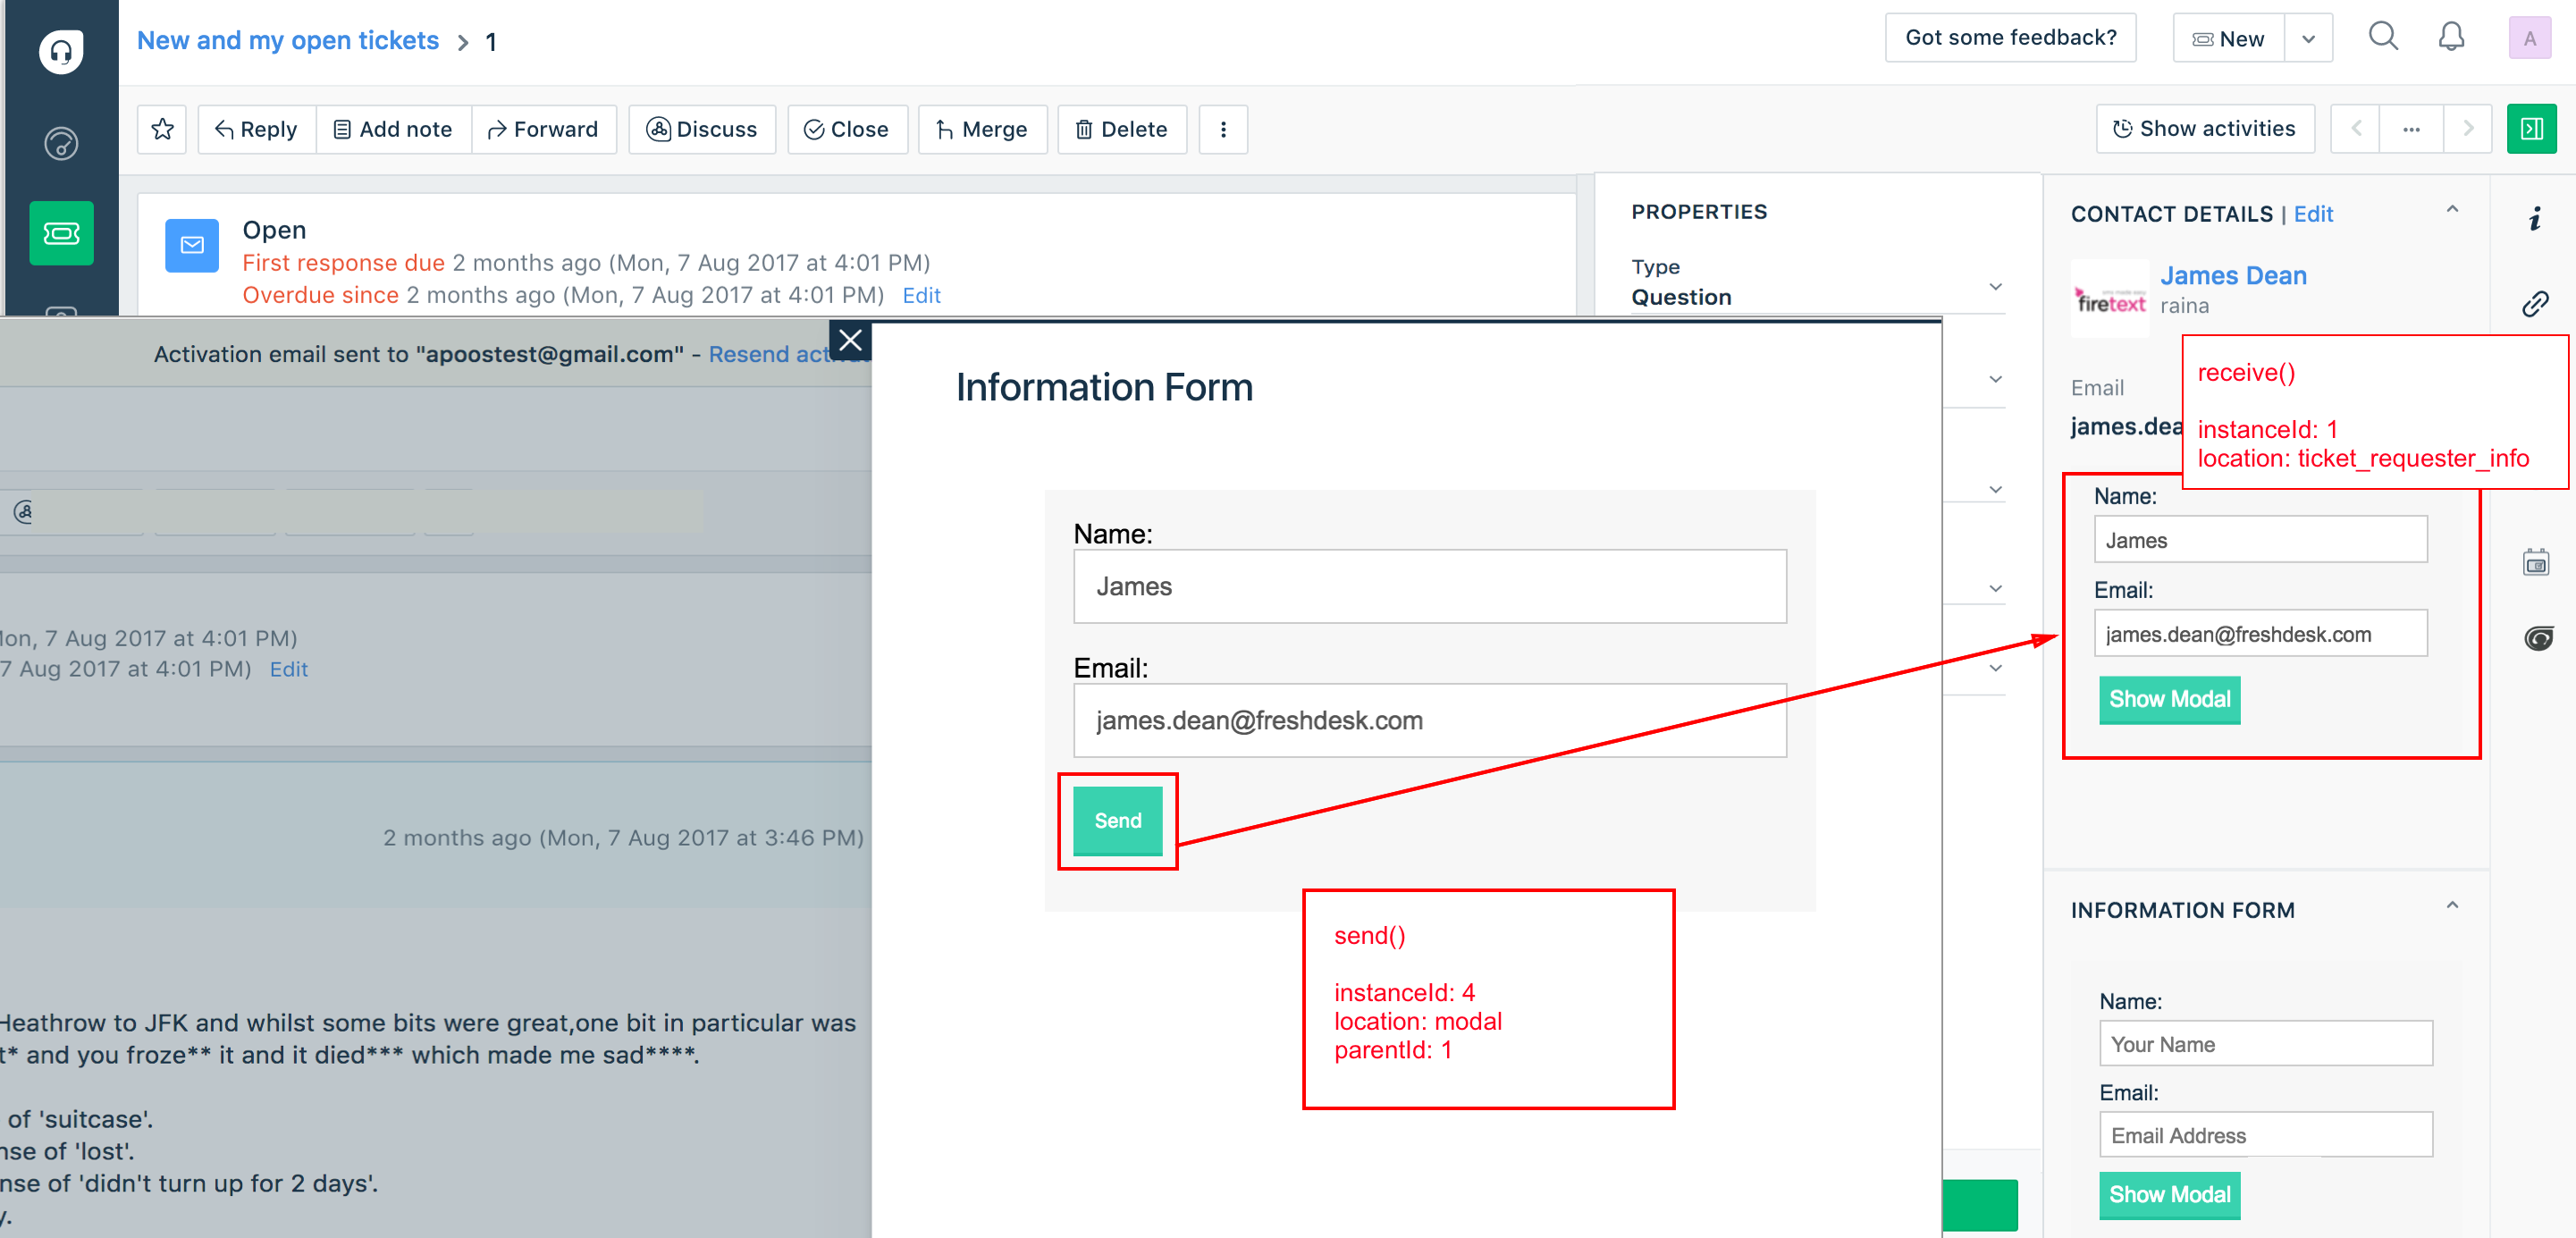The width and height of the screenshot is (2576, 1238).
Task: Click the ticket email source icon
Action: tap(192, 245)
